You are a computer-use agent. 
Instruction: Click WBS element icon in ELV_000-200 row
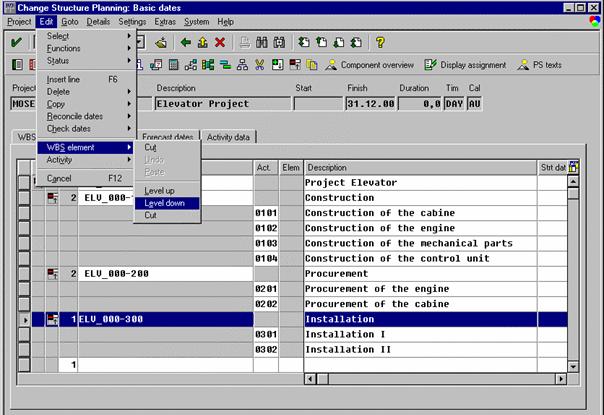tap(52, 274)
